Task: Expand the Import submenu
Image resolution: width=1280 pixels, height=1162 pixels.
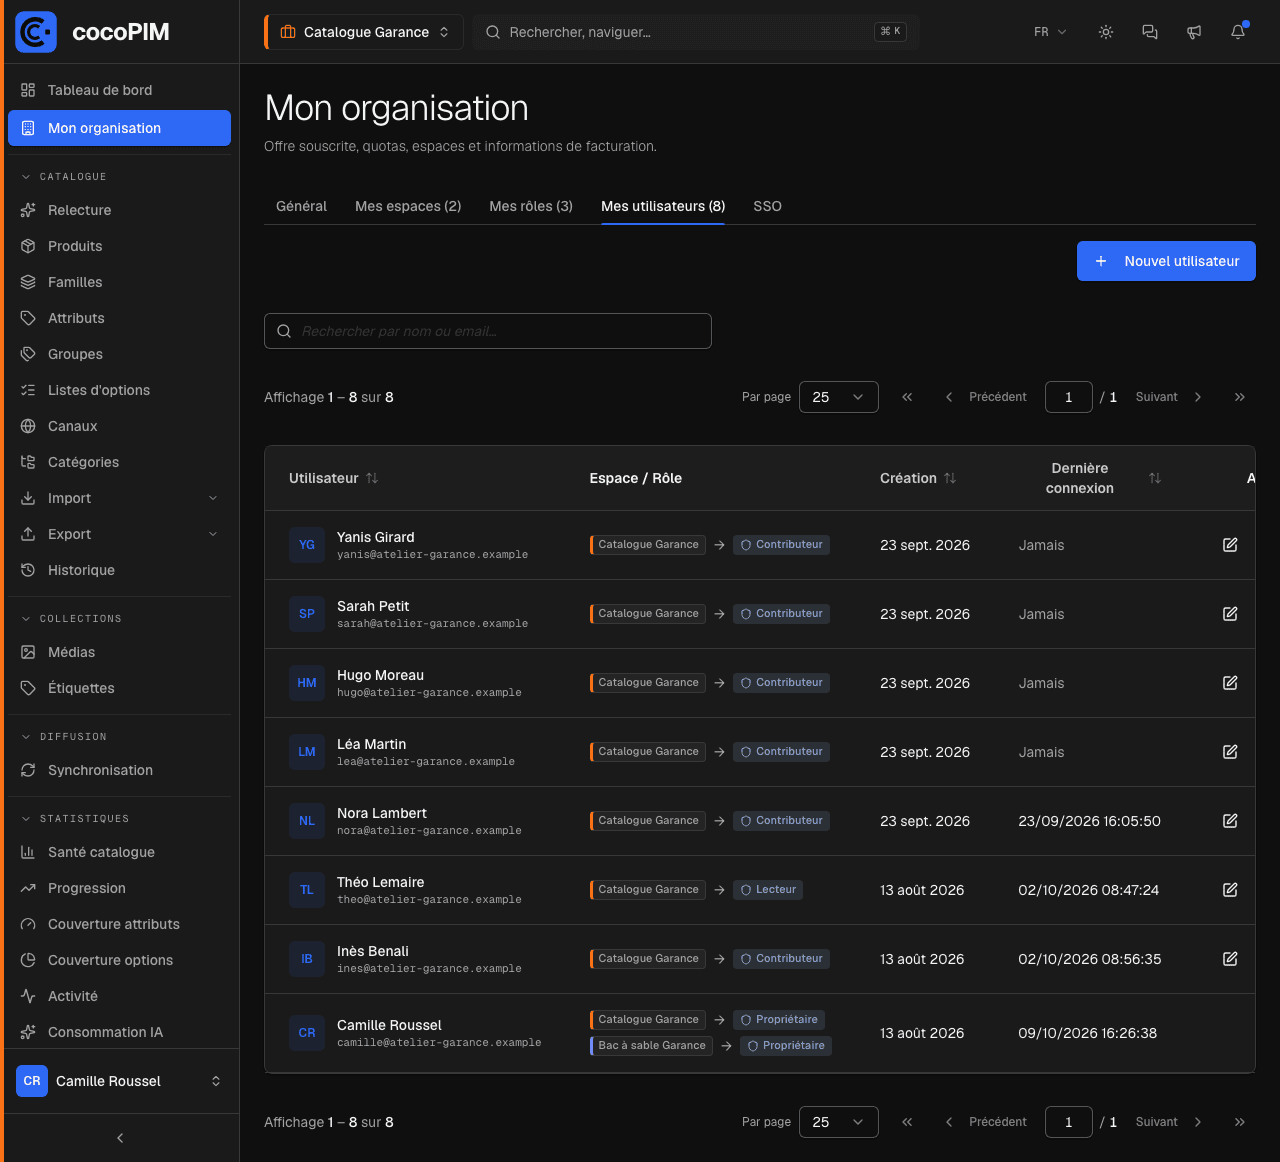Action: coord(120,498)
